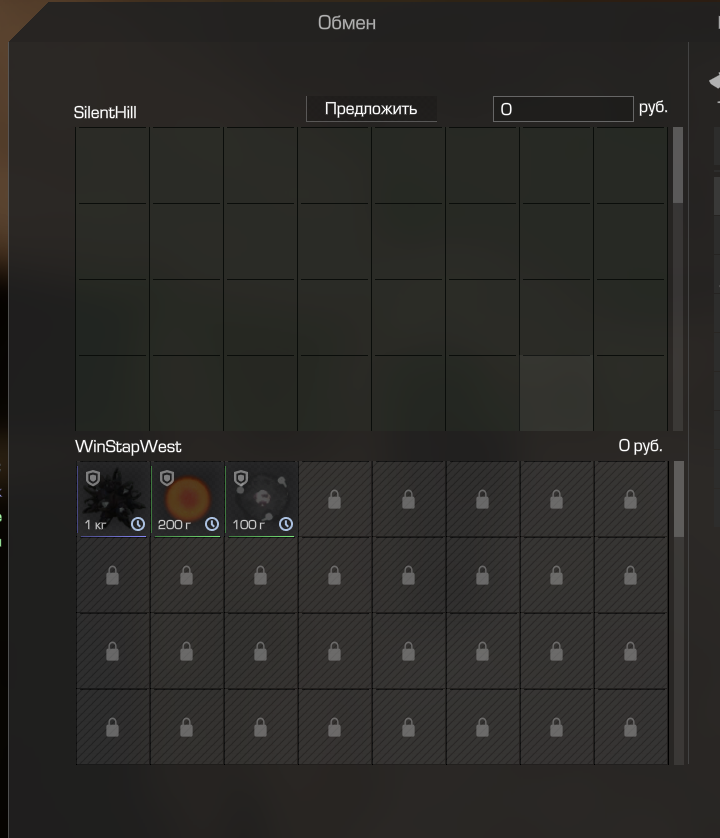Click shield icon on the 1 кг item

(93, 478)
